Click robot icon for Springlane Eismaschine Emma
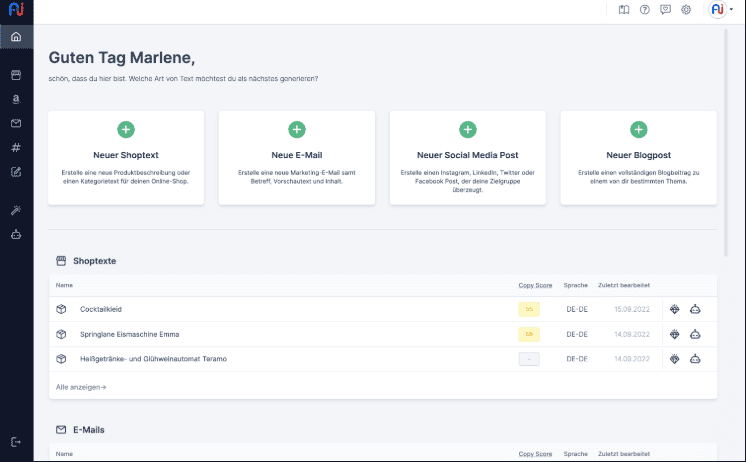746x462 pixels. point(695,334)
